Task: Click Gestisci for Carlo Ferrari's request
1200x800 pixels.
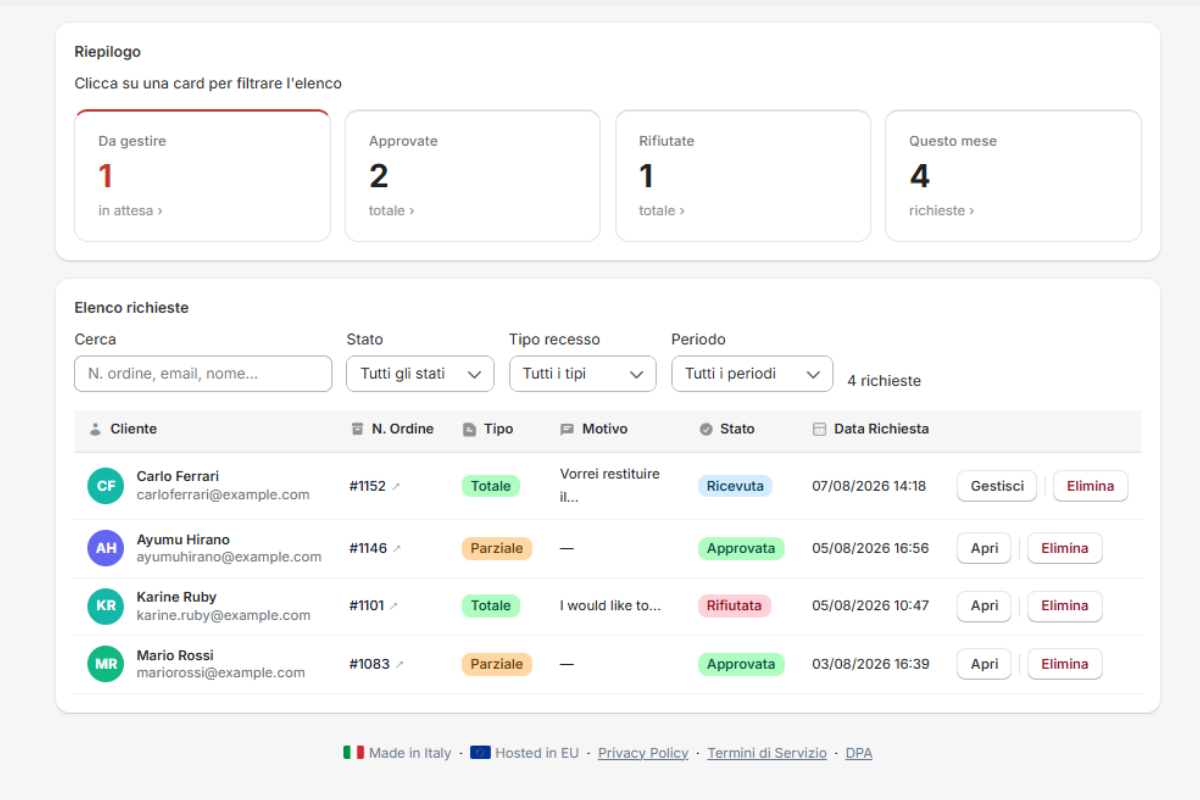Action: [x=997, y=486]
